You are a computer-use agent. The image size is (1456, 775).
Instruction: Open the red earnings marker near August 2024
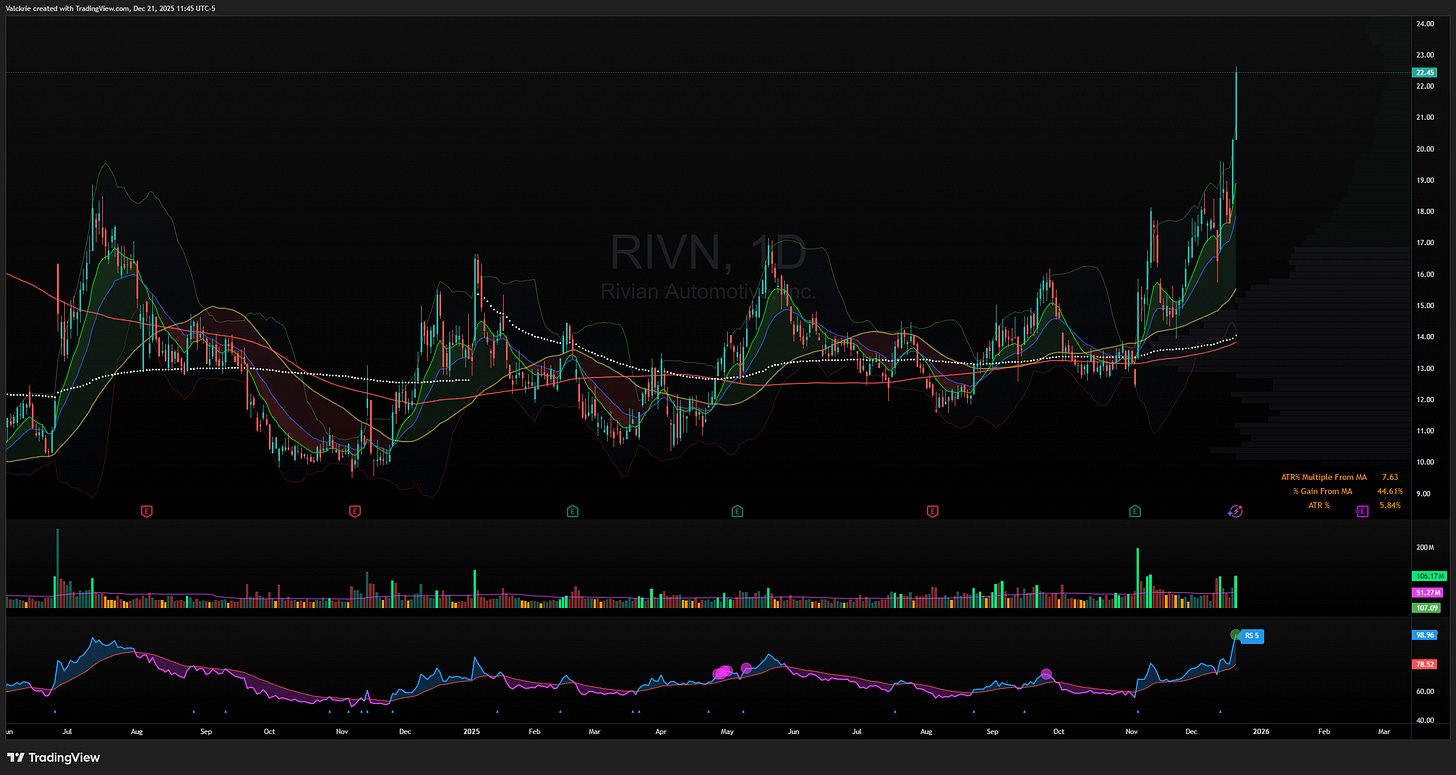147,511
